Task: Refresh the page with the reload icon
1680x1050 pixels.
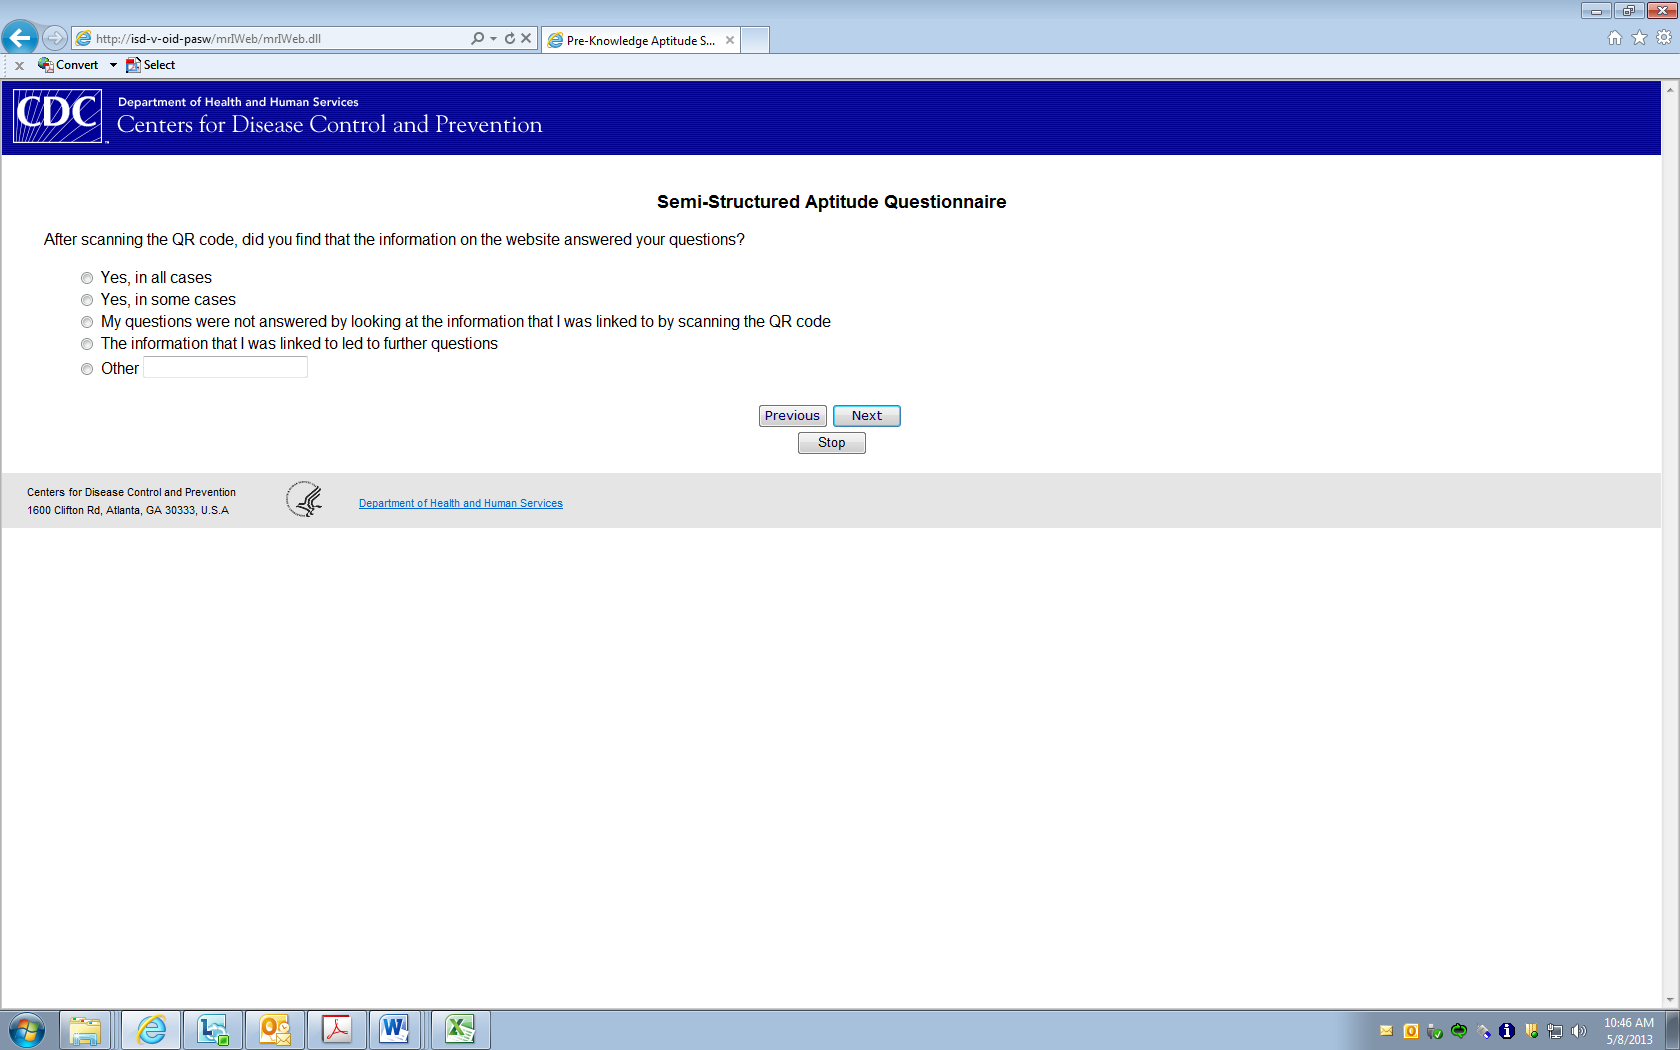Action: (510, 38)
